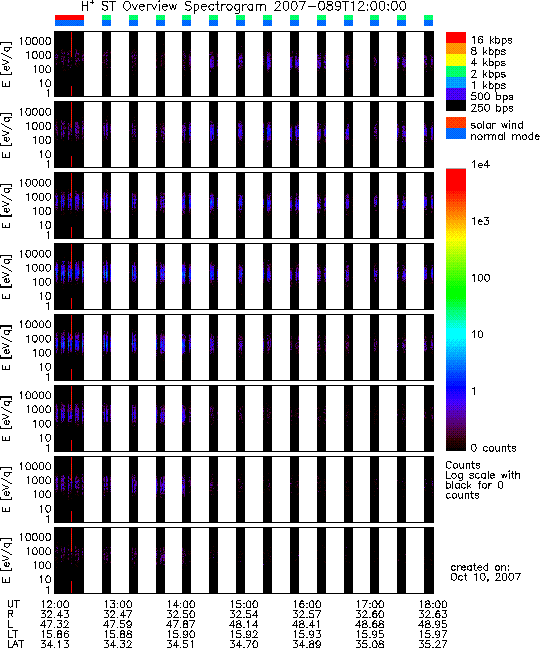Click the L value '47.87'
This screenshot has height=648, width=540.
pos(181,624)
